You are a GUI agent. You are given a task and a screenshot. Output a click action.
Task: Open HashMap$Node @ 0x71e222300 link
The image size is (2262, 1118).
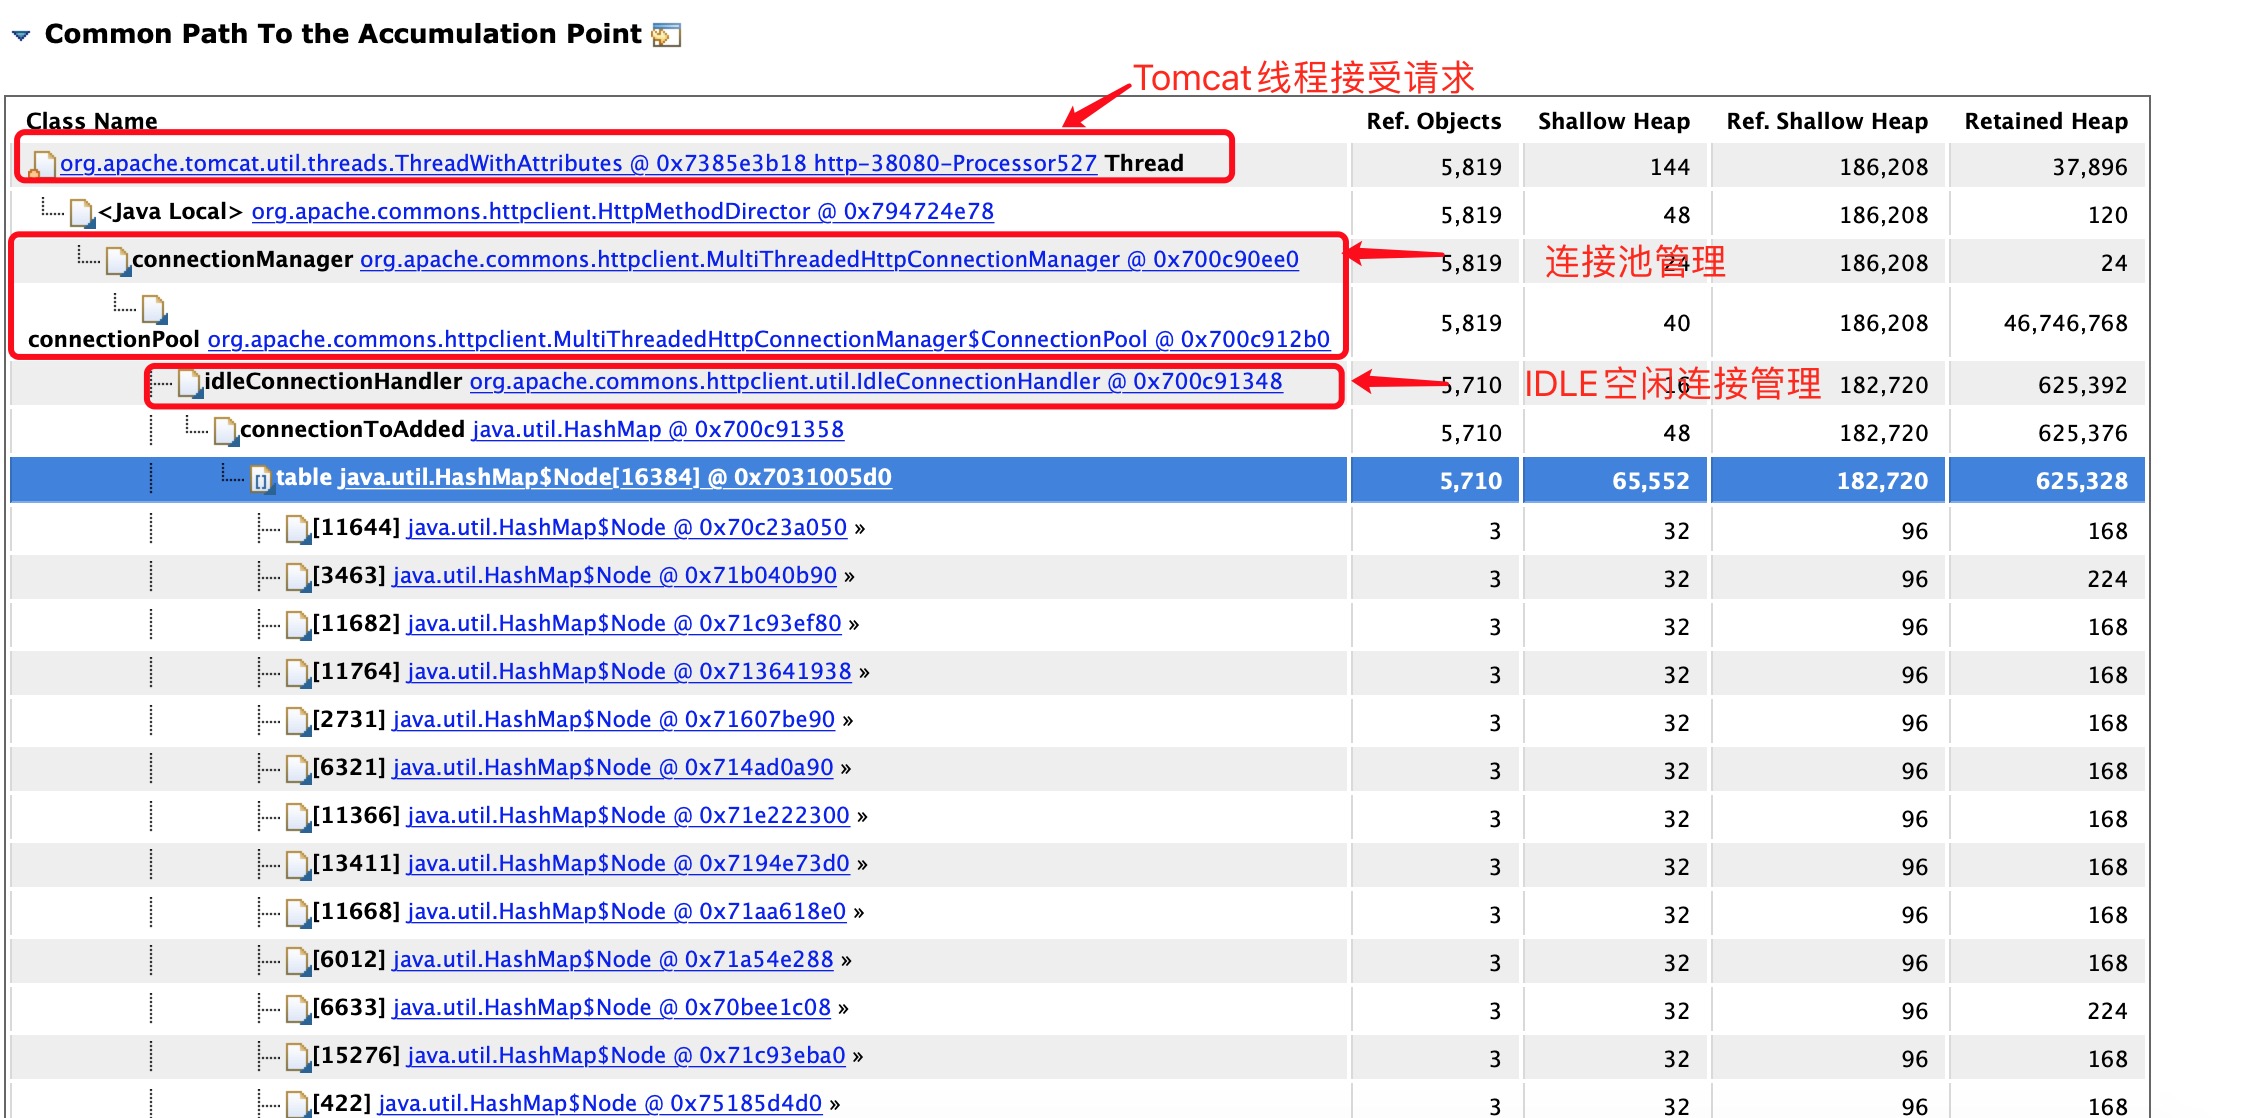pyautogui.click(x=628, y=815)
